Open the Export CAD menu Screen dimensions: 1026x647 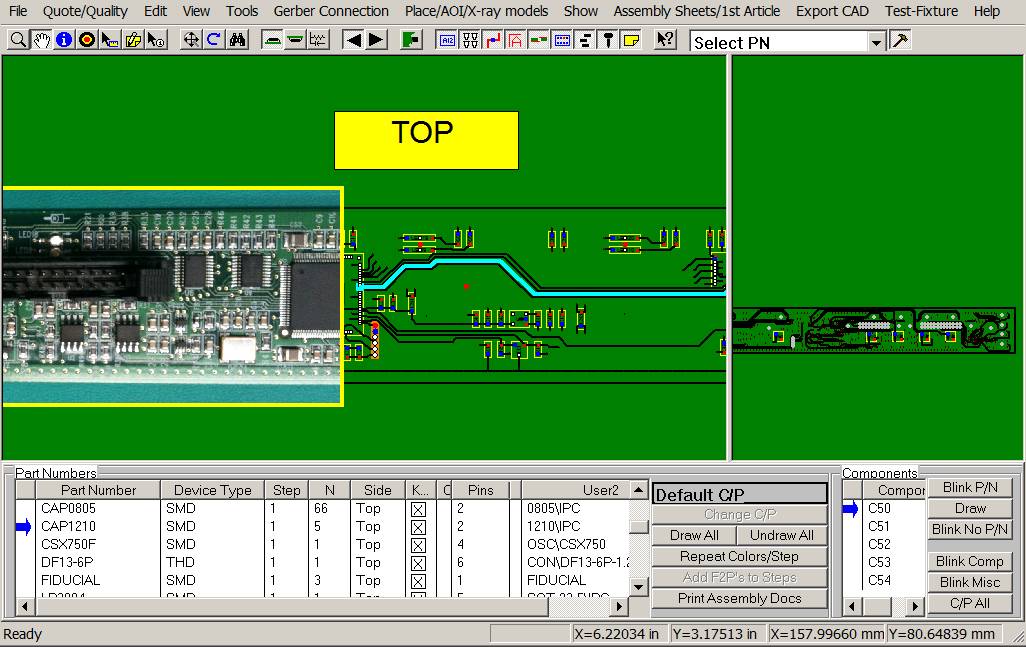(832, 11)
